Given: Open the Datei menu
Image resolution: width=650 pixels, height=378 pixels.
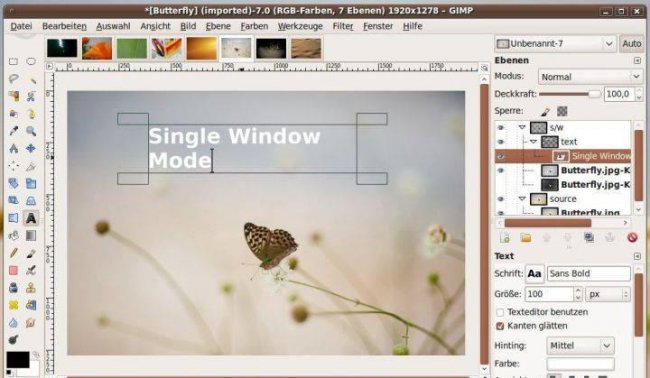Looking at the screenshot, I should 21,26.
